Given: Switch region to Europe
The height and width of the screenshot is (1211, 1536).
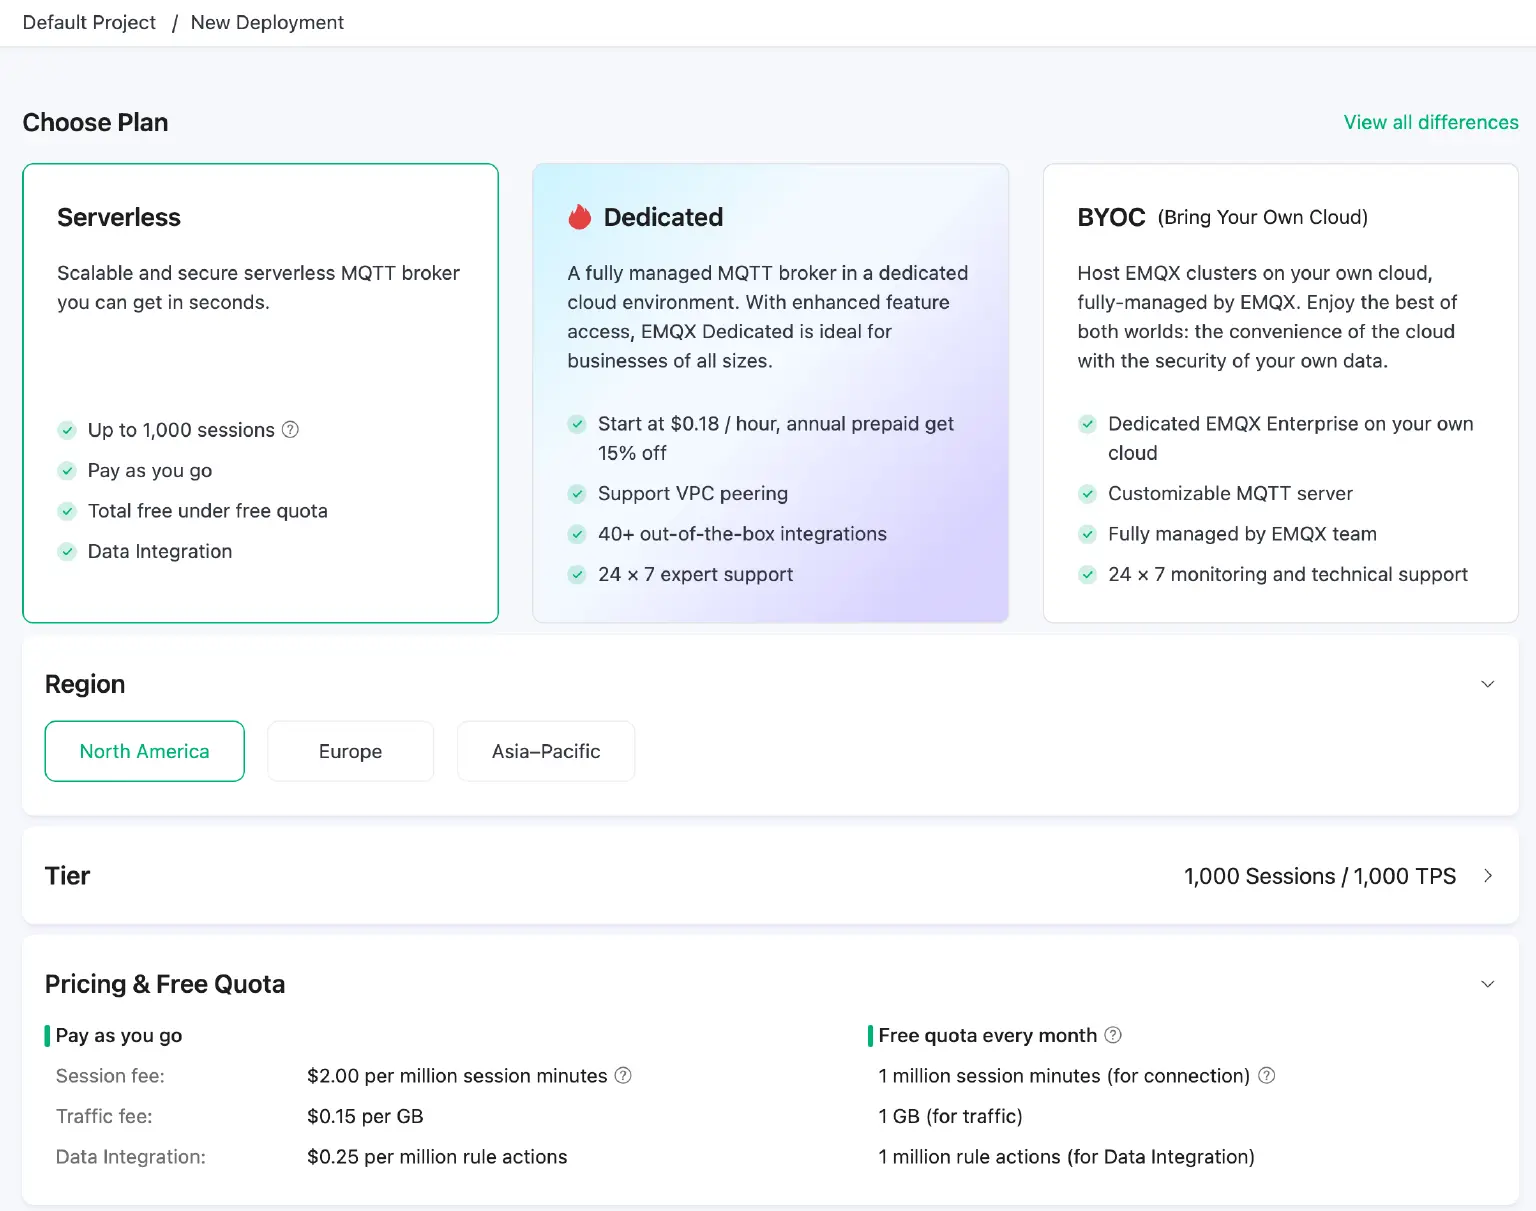Looking at the screenshot, I should [x=350, y=751].
